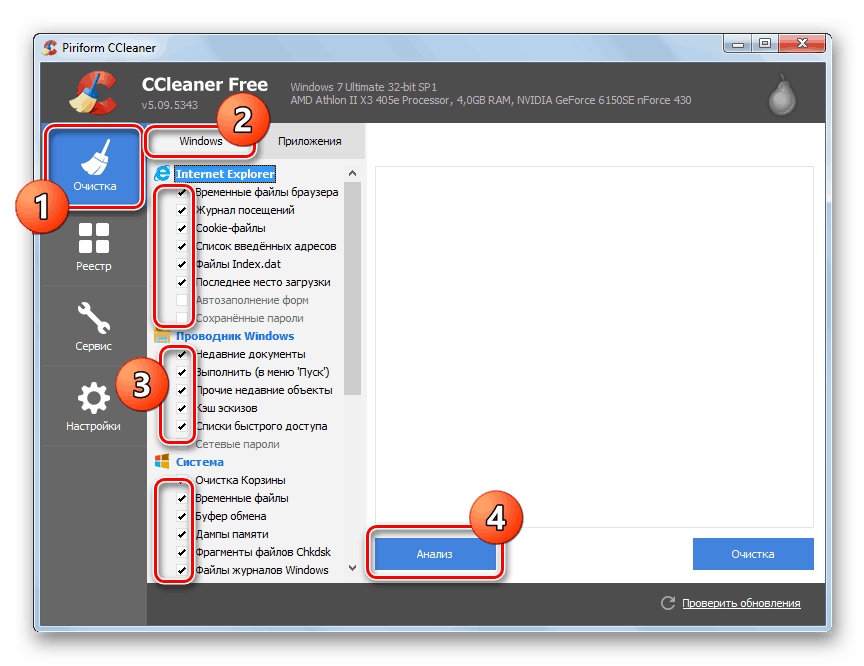
Task: Click the version text v5.09.5343
Action: 170,105
